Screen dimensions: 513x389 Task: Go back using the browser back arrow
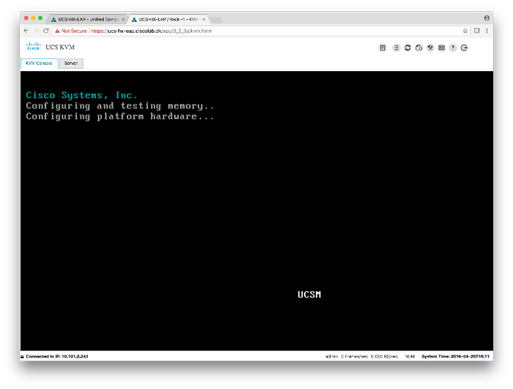click(x=26, y=31)
